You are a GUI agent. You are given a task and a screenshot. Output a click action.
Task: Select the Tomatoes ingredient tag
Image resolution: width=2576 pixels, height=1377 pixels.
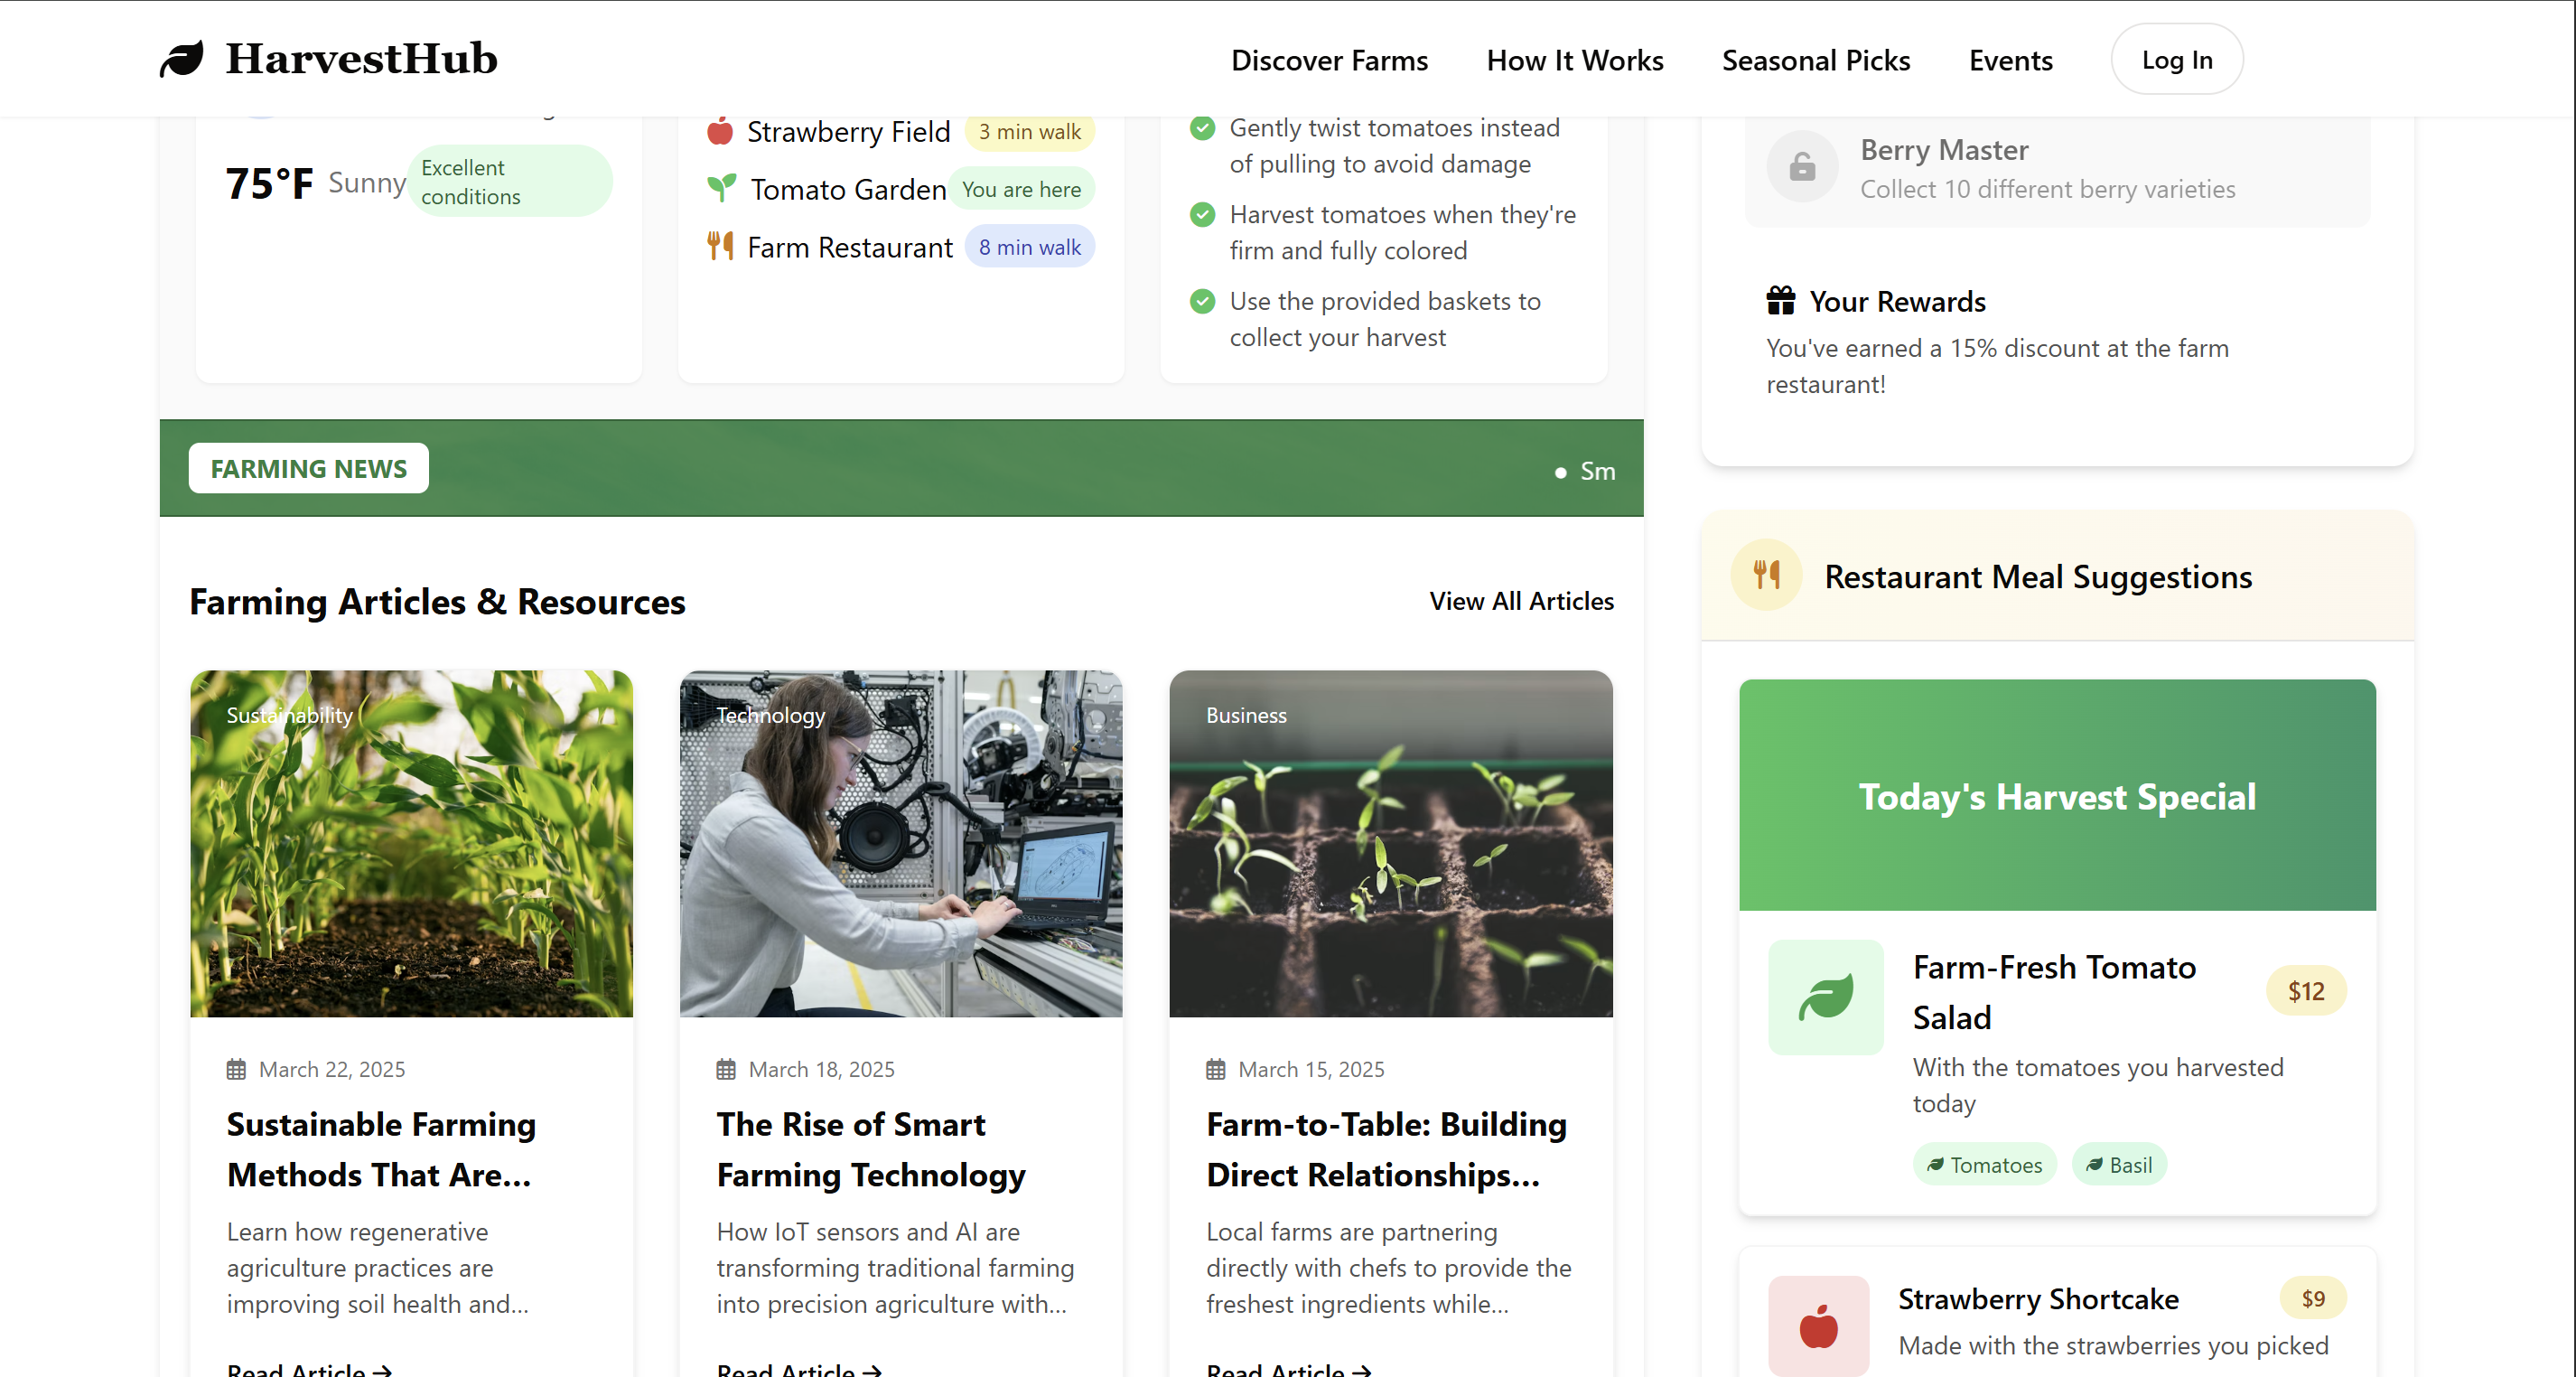1984,1165
